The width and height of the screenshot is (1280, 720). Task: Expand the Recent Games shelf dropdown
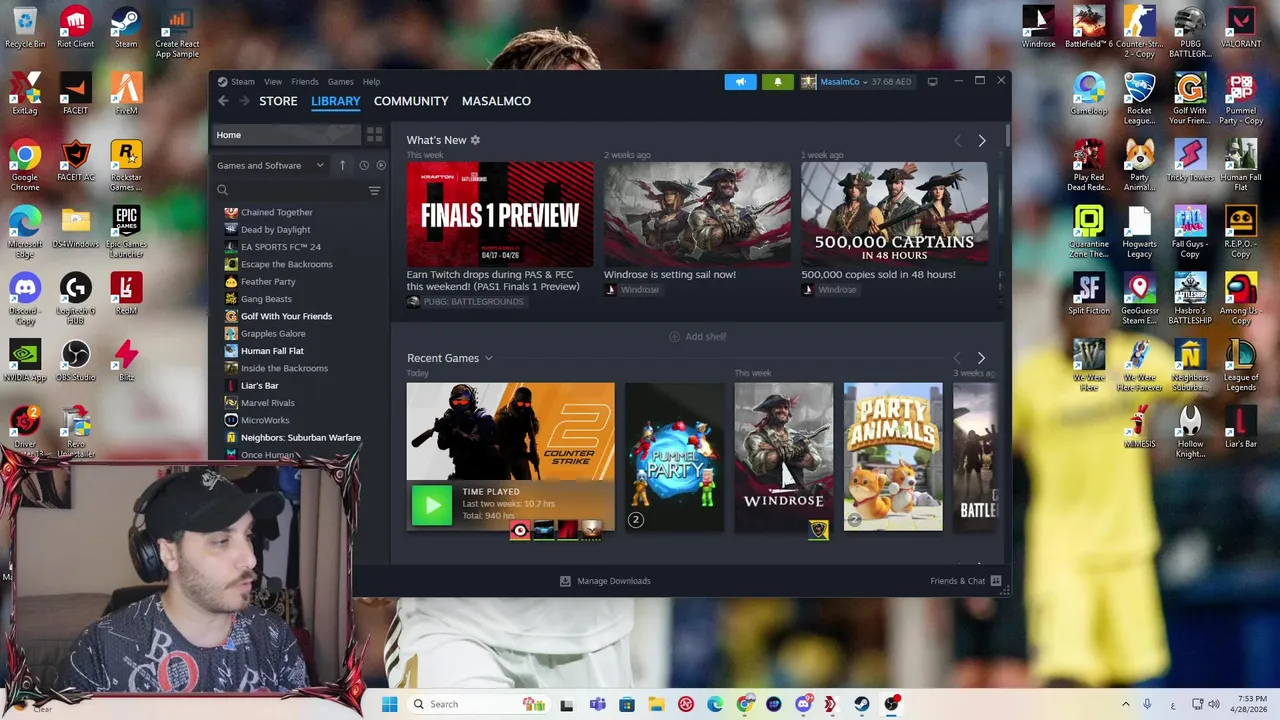tap(488, 358)
